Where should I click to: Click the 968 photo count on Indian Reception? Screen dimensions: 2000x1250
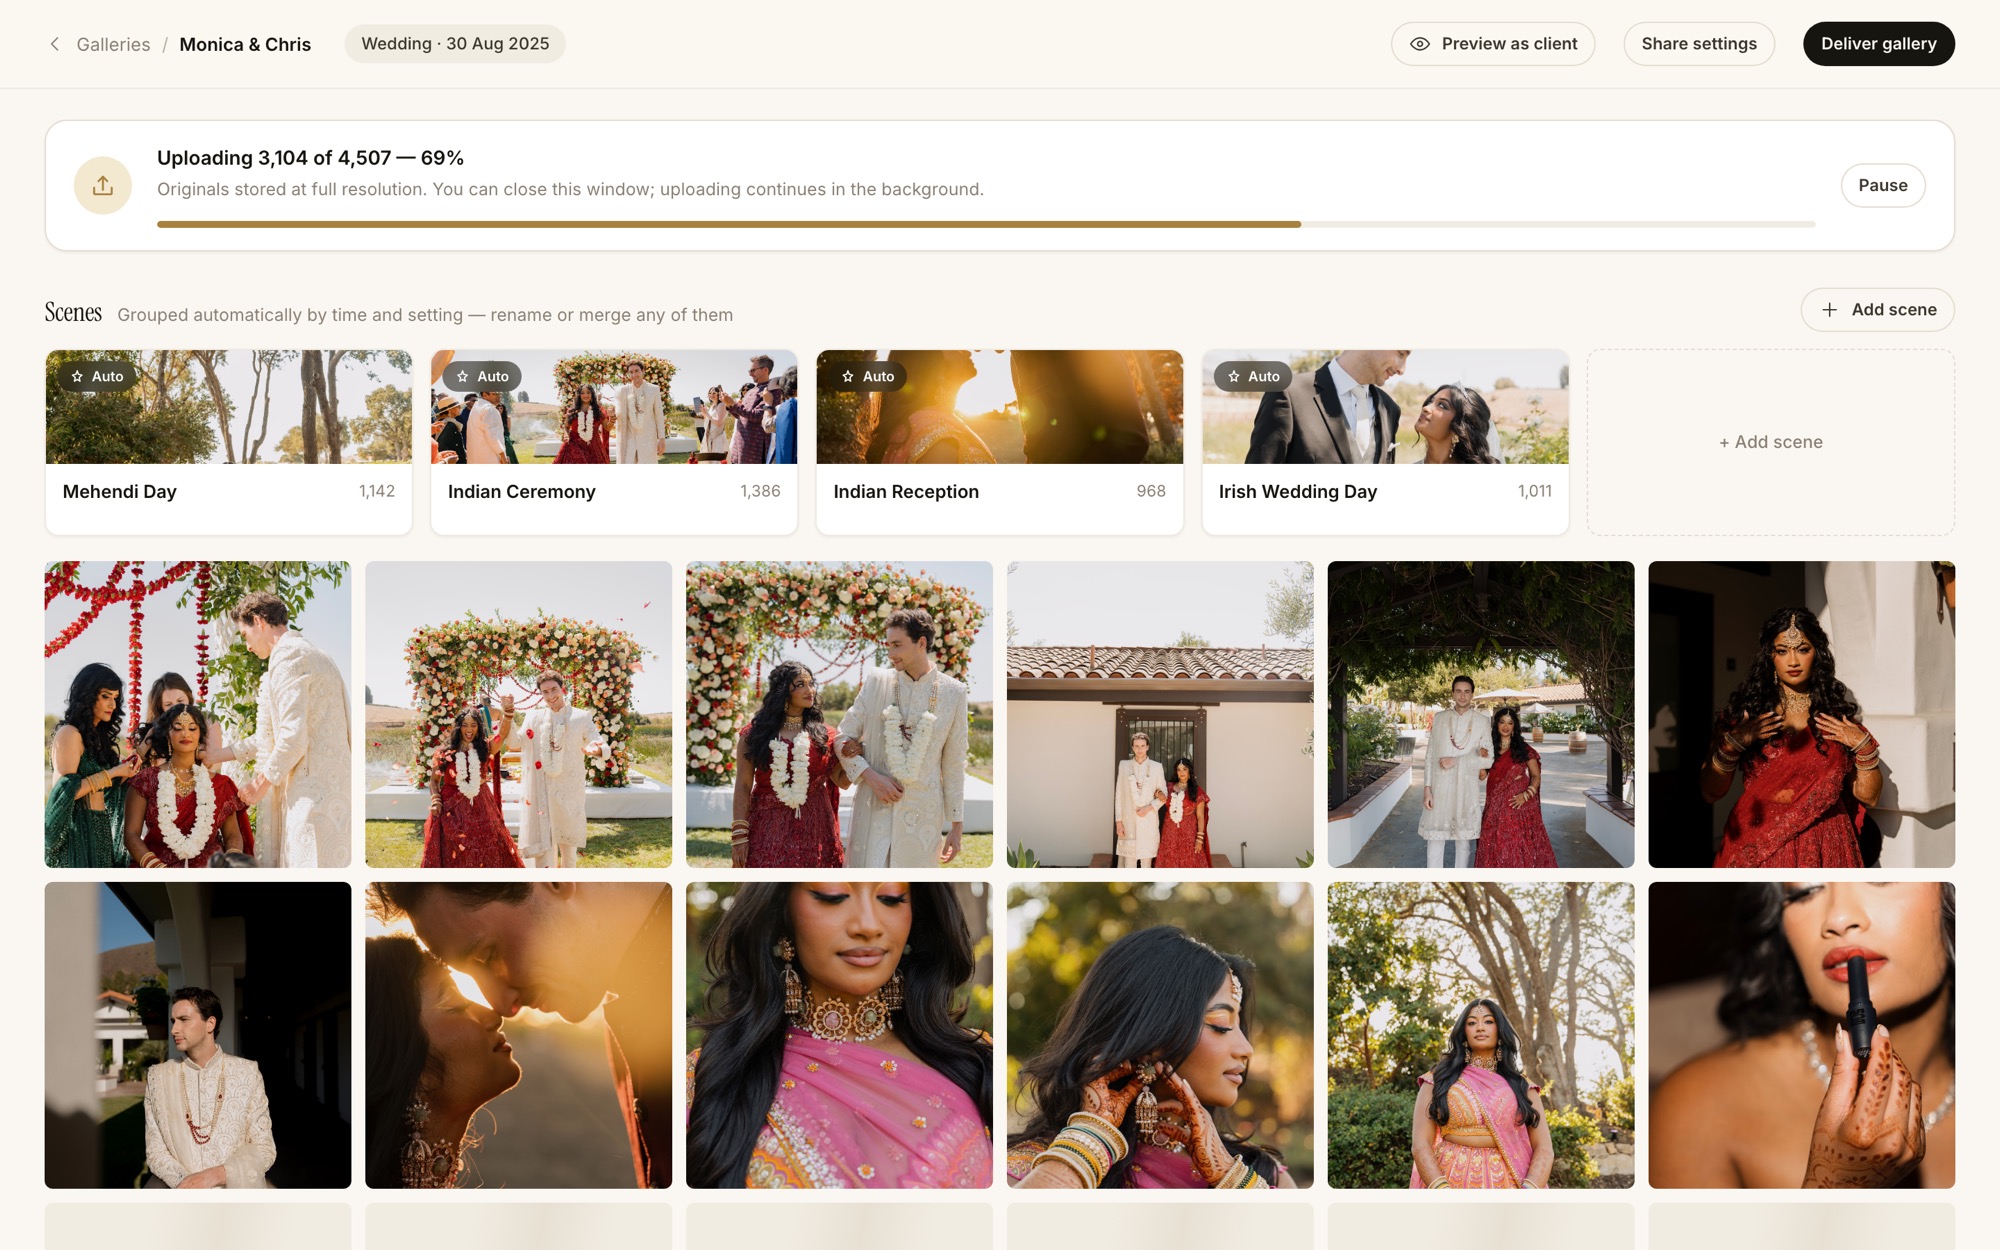coord(1151,491)
